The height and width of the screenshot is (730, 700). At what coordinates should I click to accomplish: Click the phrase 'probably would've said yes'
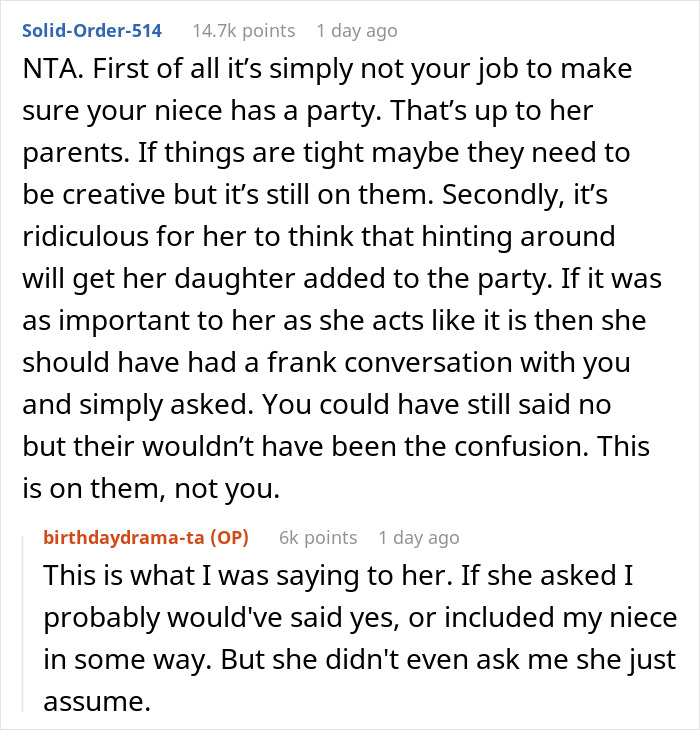coord(222,618)
